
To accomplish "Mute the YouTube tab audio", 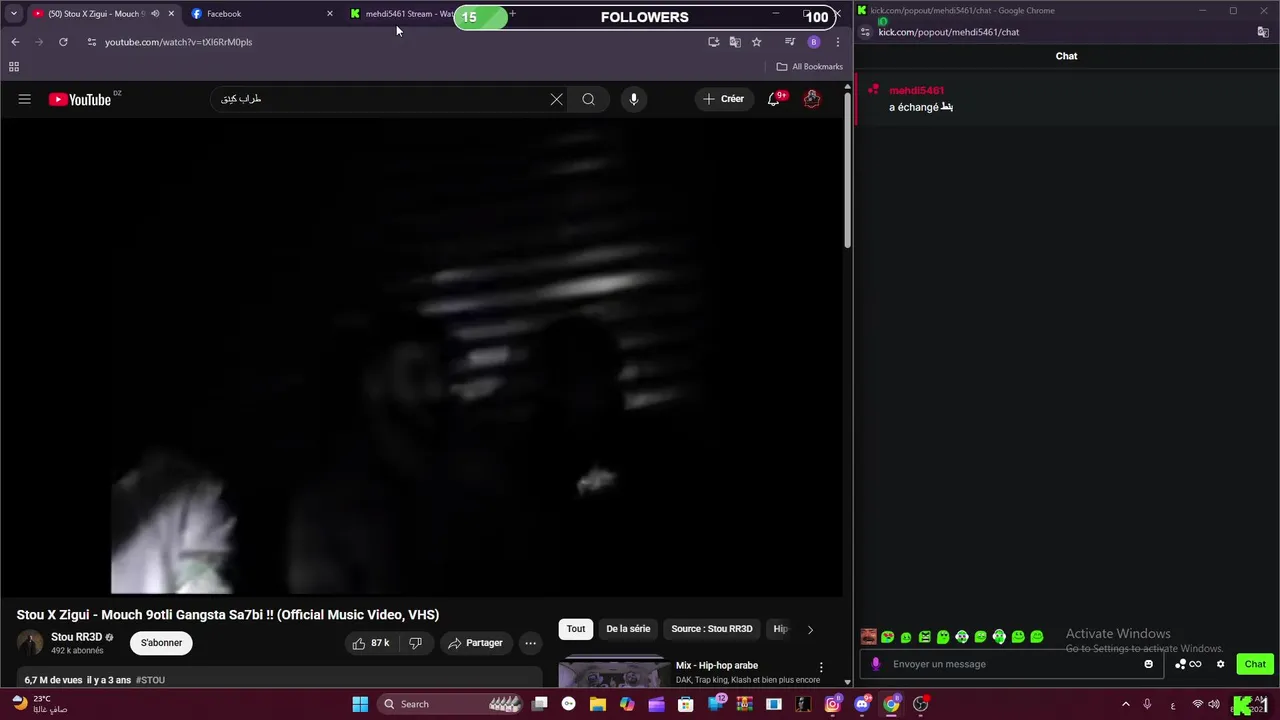I will tap(155, 14).
